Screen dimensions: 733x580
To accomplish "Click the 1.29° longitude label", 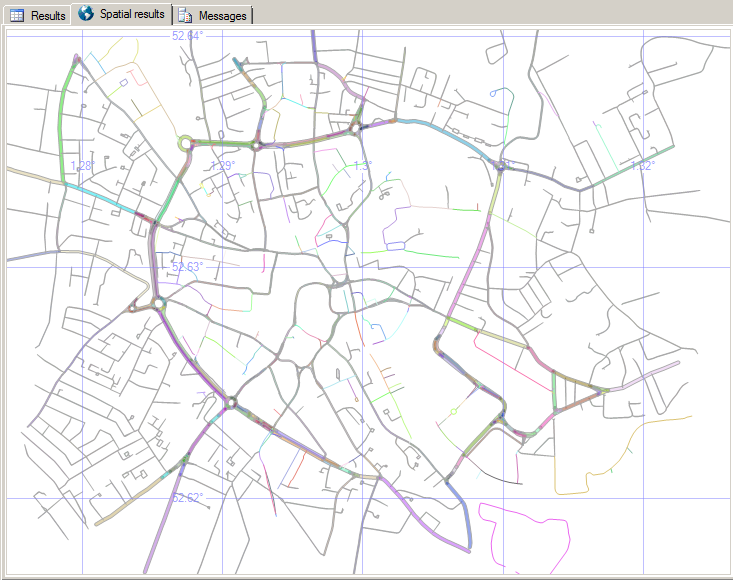I will (222, 166).
